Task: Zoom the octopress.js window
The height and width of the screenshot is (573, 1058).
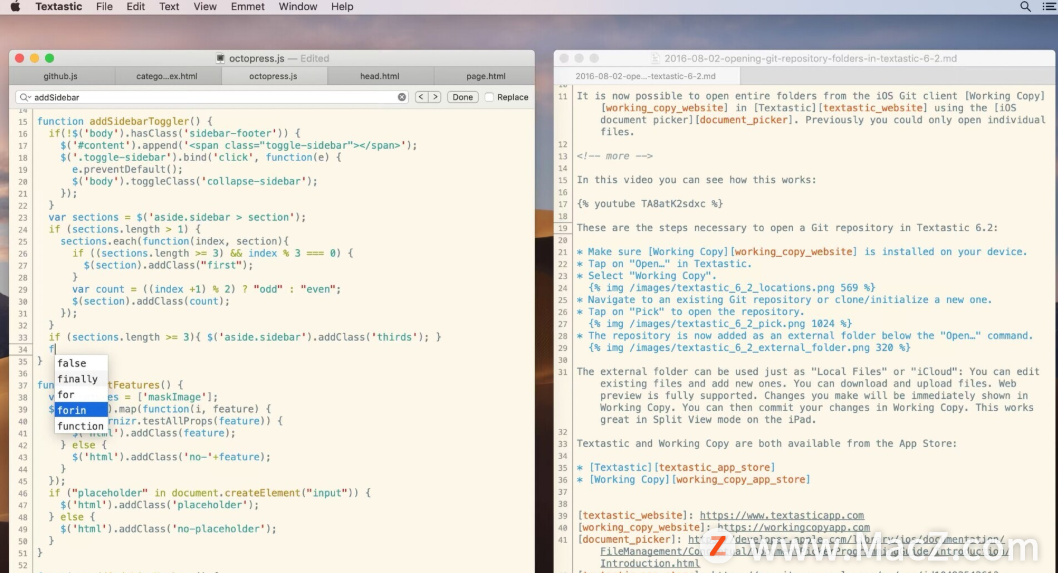Action: (49, 59)
